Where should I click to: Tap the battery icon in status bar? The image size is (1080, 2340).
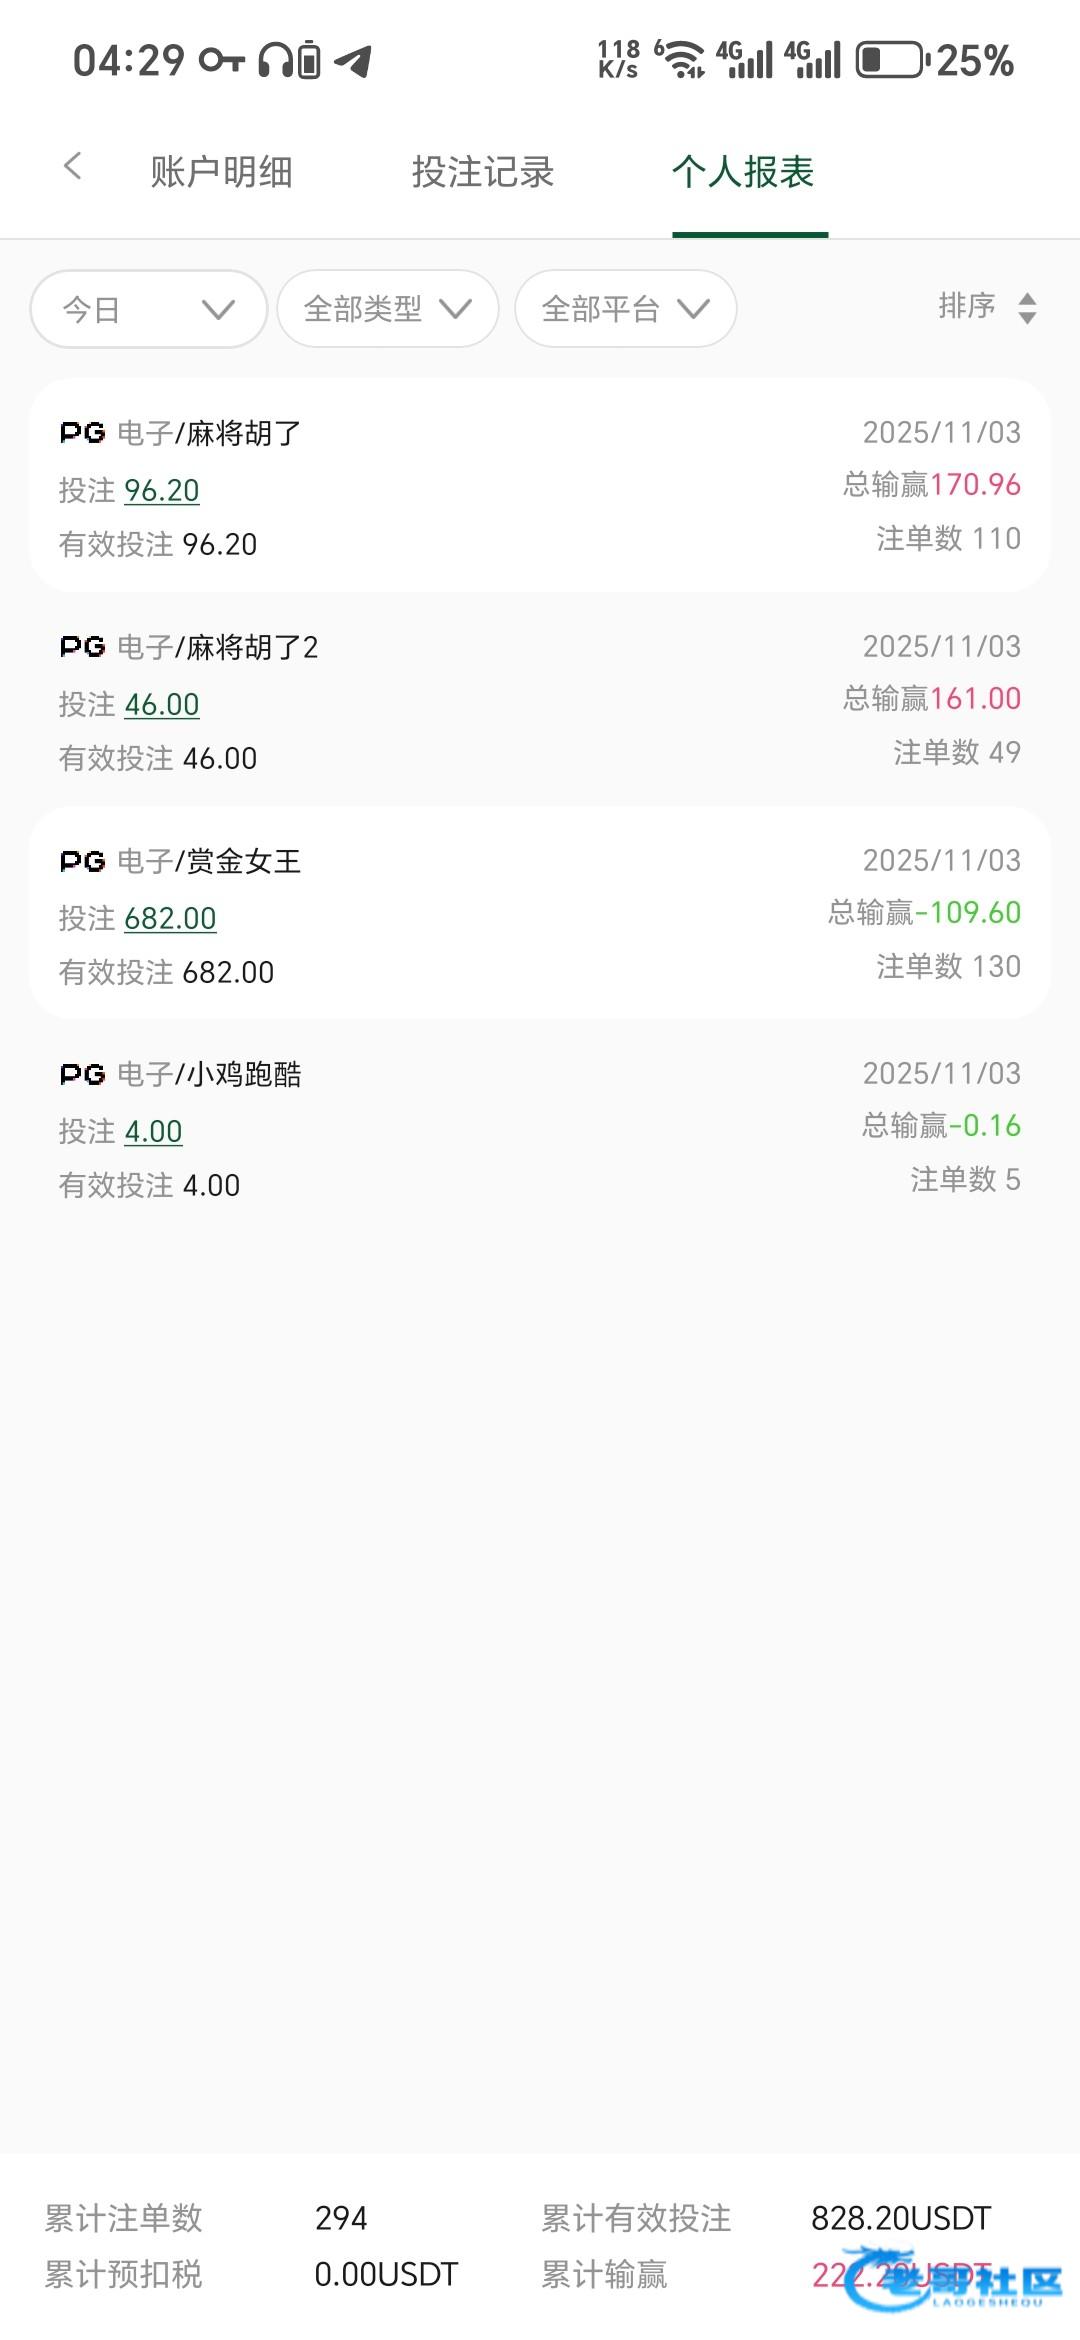[x=890, y=60]
